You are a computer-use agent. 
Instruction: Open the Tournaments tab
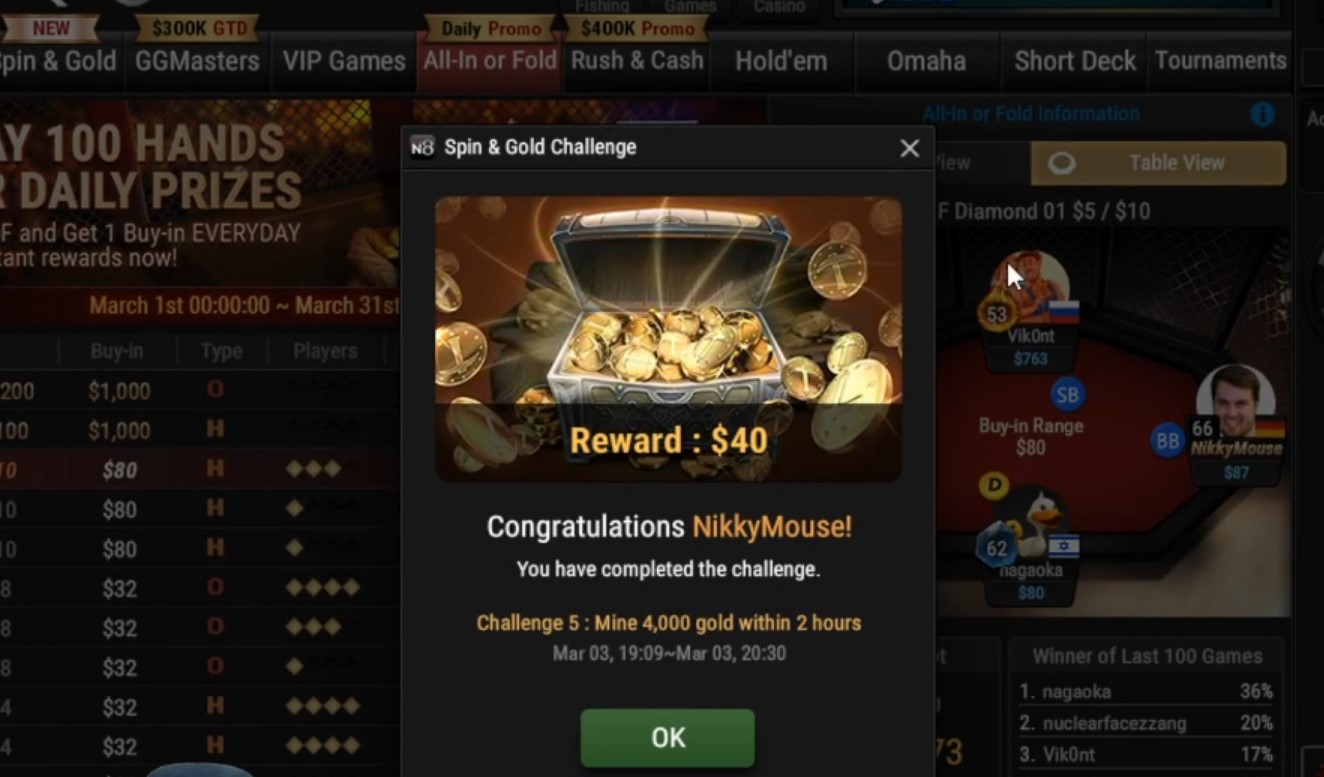(1220, 61)
